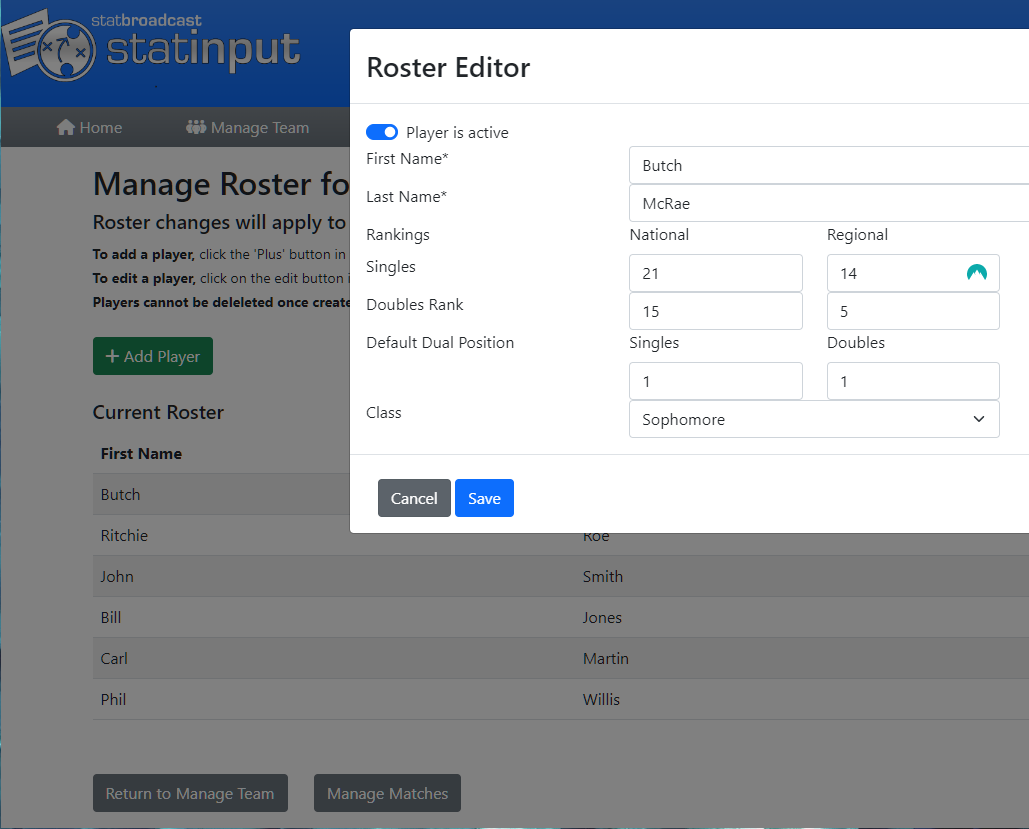
Task: Open the Home menu item
Action: pos(90,127)
